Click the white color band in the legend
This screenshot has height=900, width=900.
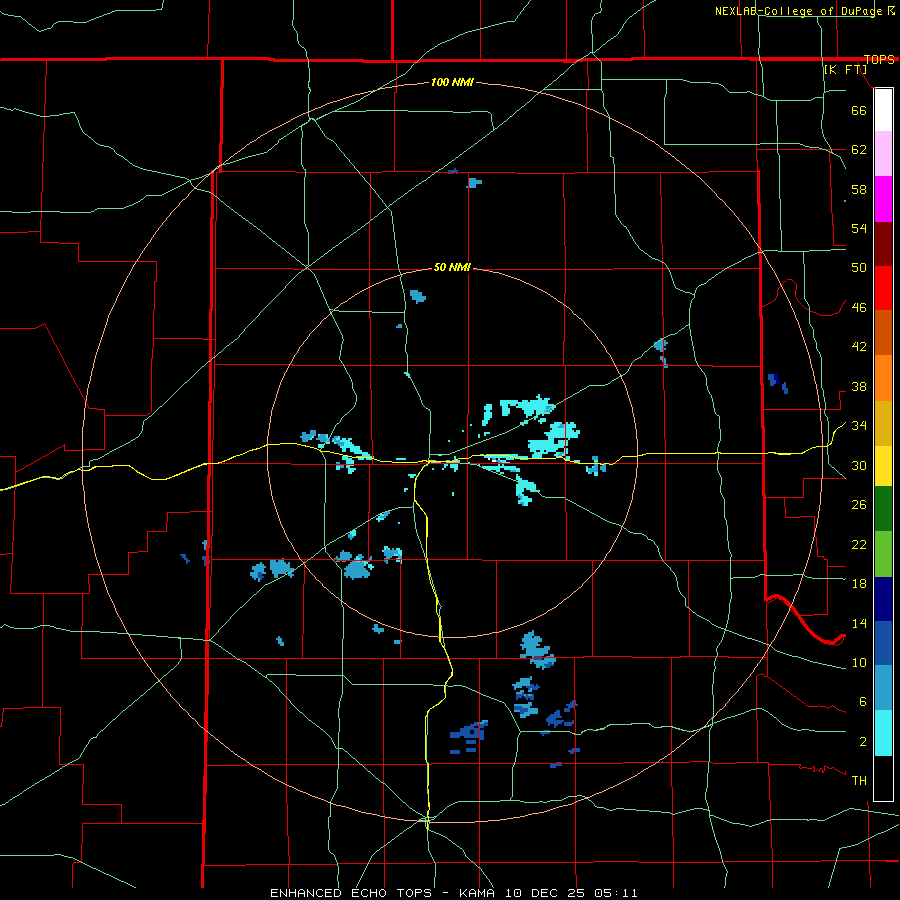[x=883, y=110]
